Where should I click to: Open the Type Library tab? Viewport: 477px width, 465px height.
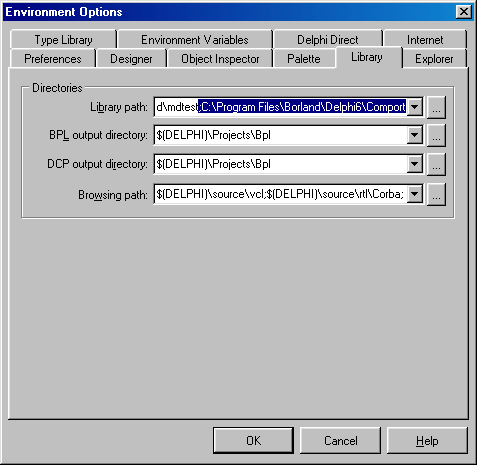[x=63, y=39]
